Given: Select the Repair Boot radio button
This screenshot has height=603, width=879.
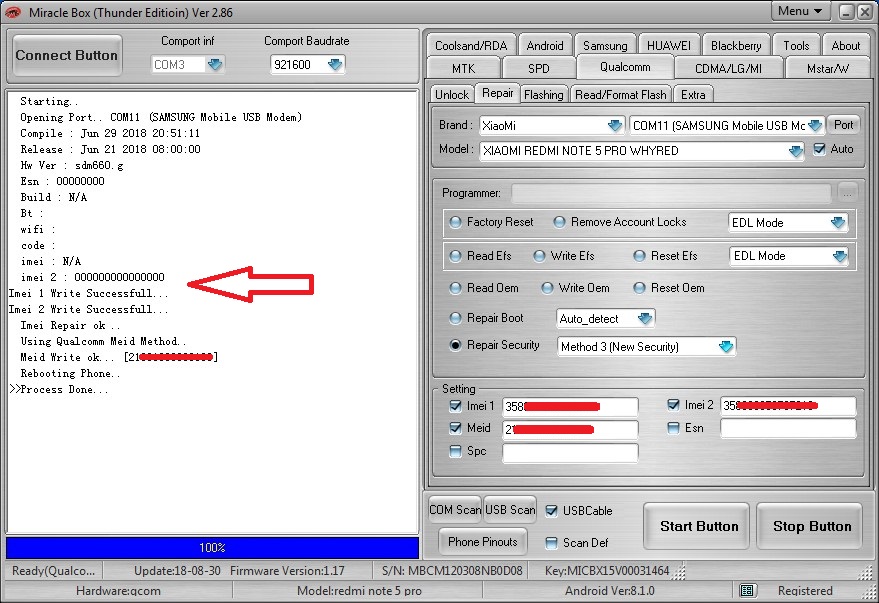Looking at the screenshot, I should [x=455, y=318].
